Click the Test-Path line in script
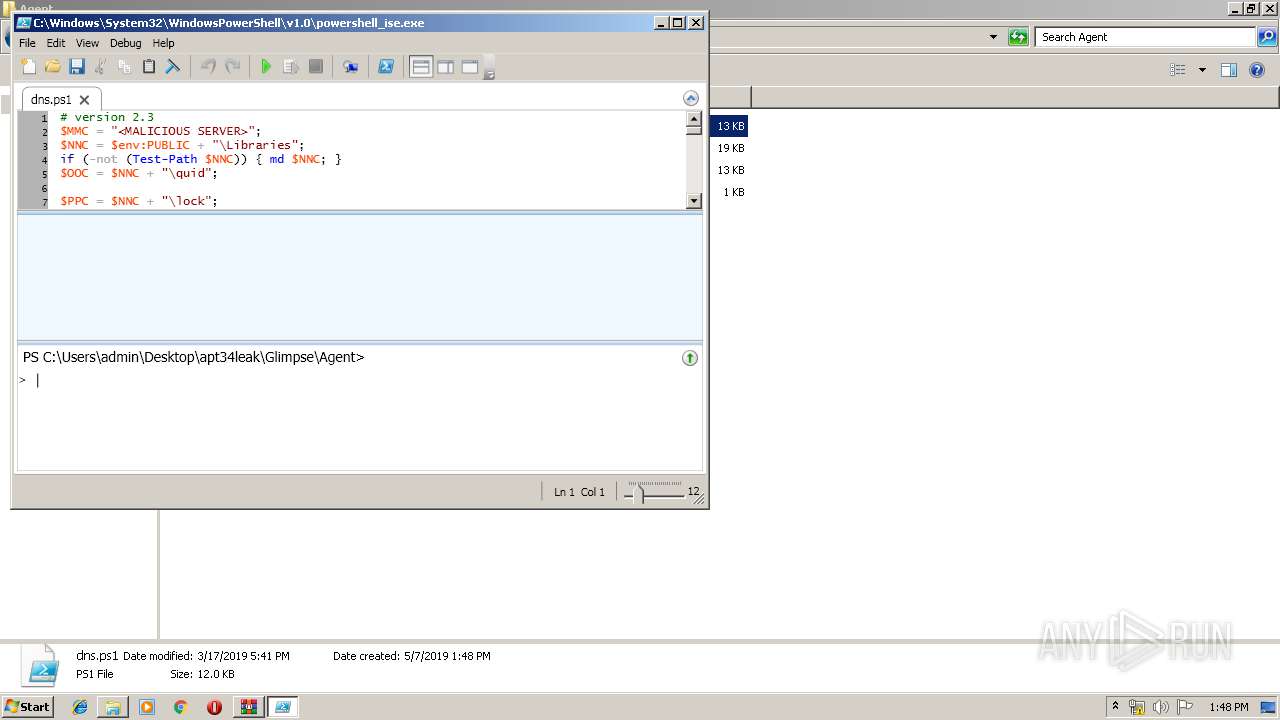 [x=200, y=159]
